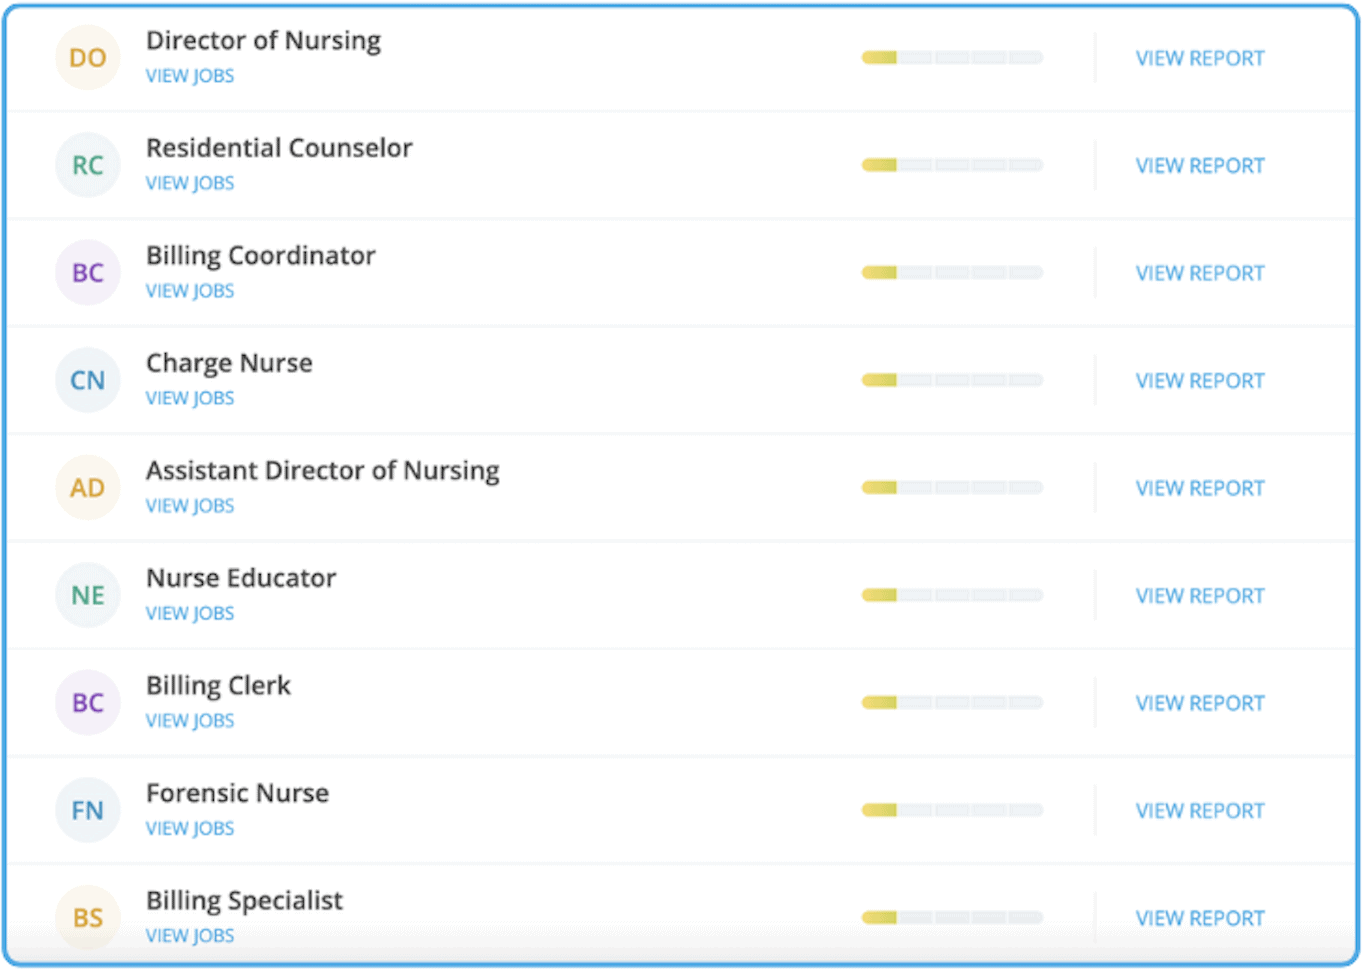Screen dimensions: 1364x970
Task: Click the NE avatar beside Nurse Educator
Action: [88, 595]
